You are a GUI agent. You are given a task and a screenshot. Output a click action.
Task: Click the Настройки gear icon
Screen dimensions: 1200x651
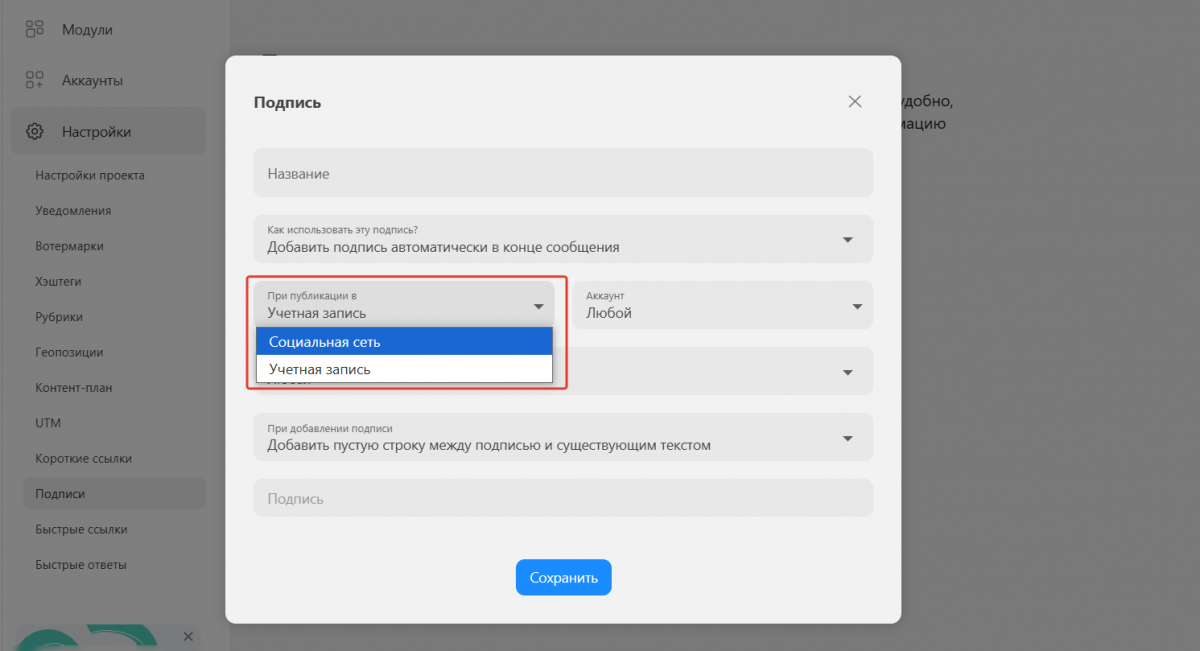point(35,131)
